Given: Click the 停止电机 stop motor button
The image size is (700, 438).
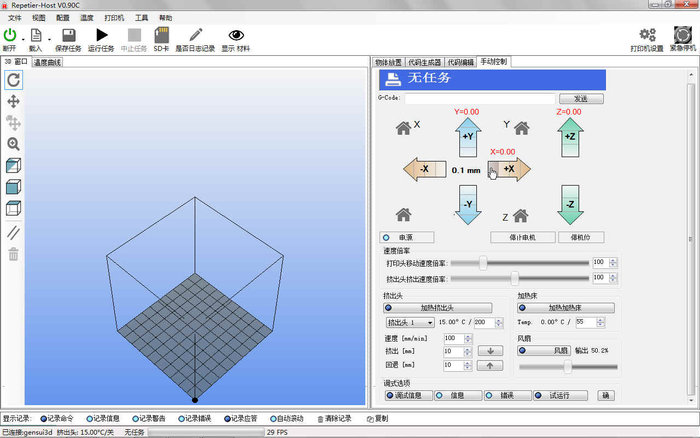Looking at the screenshot, I should [515, 238].
